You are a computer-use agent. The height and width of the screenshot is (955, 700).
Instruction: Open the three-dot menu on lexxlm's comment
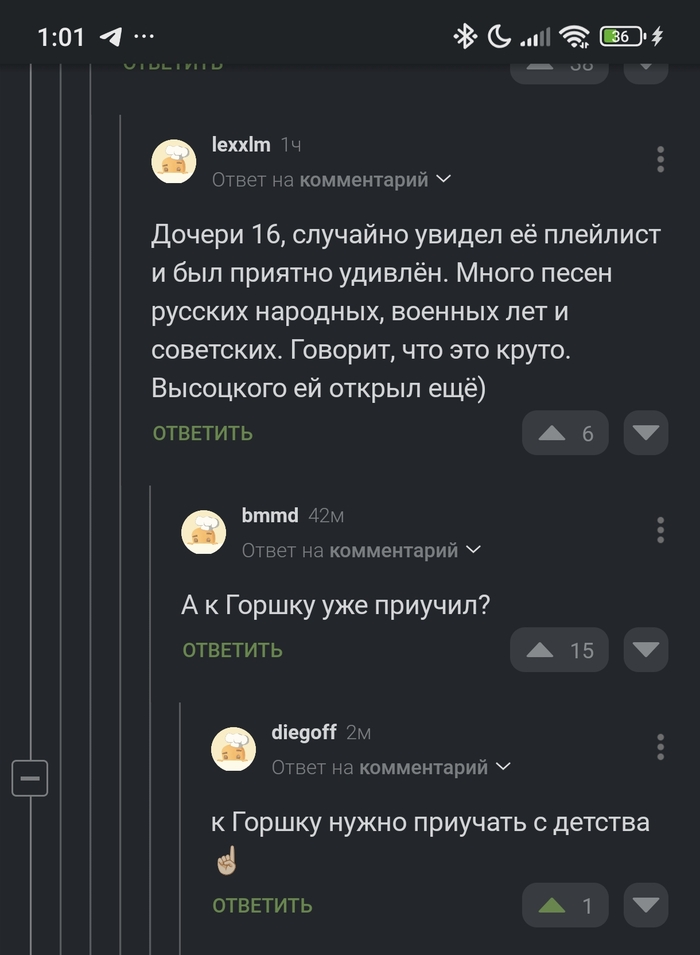pos(659,160)
